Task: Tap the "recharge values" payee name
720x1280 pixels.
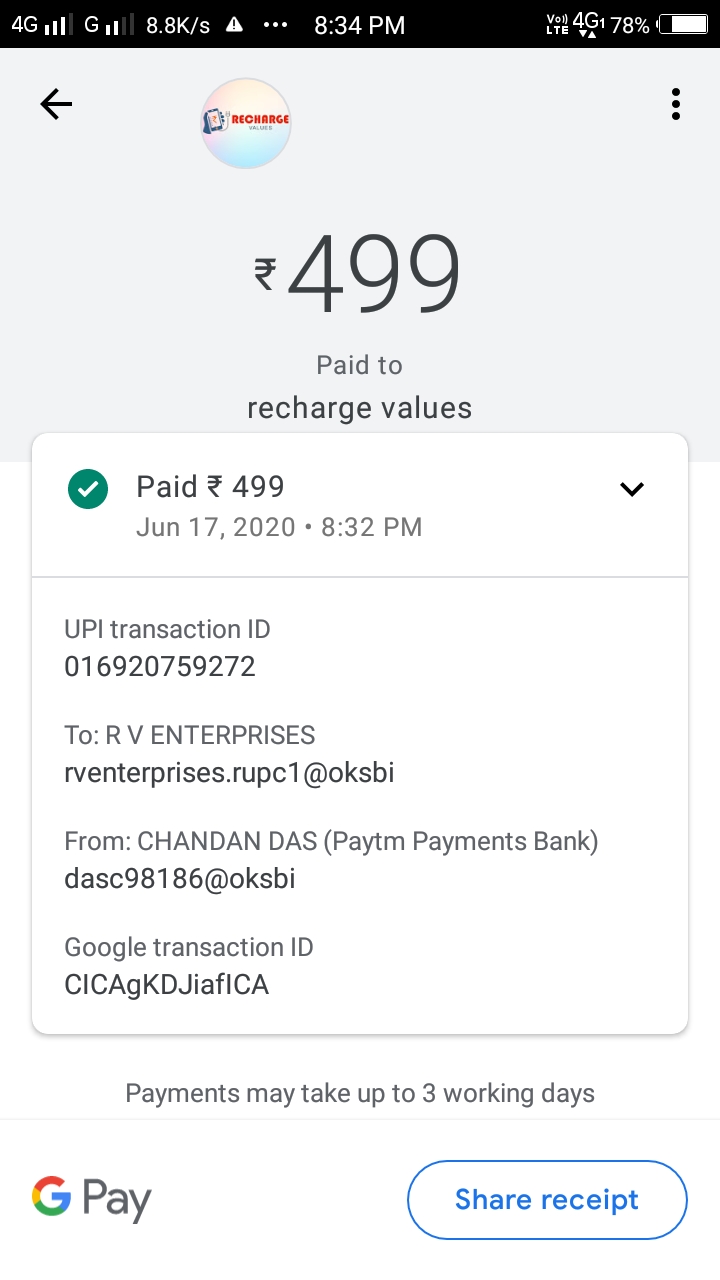Action: tap(359, 408)
